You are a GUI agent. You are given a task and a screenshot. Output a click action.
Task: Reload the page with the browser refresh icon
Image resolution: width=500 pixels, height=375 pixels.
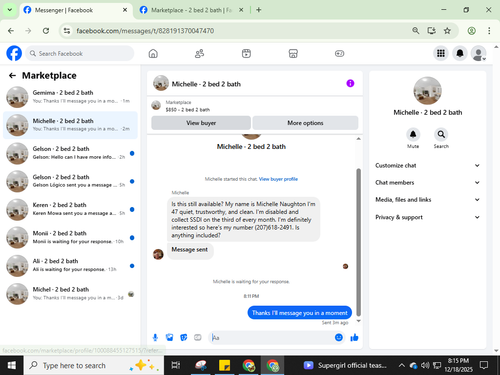(46, 31)
